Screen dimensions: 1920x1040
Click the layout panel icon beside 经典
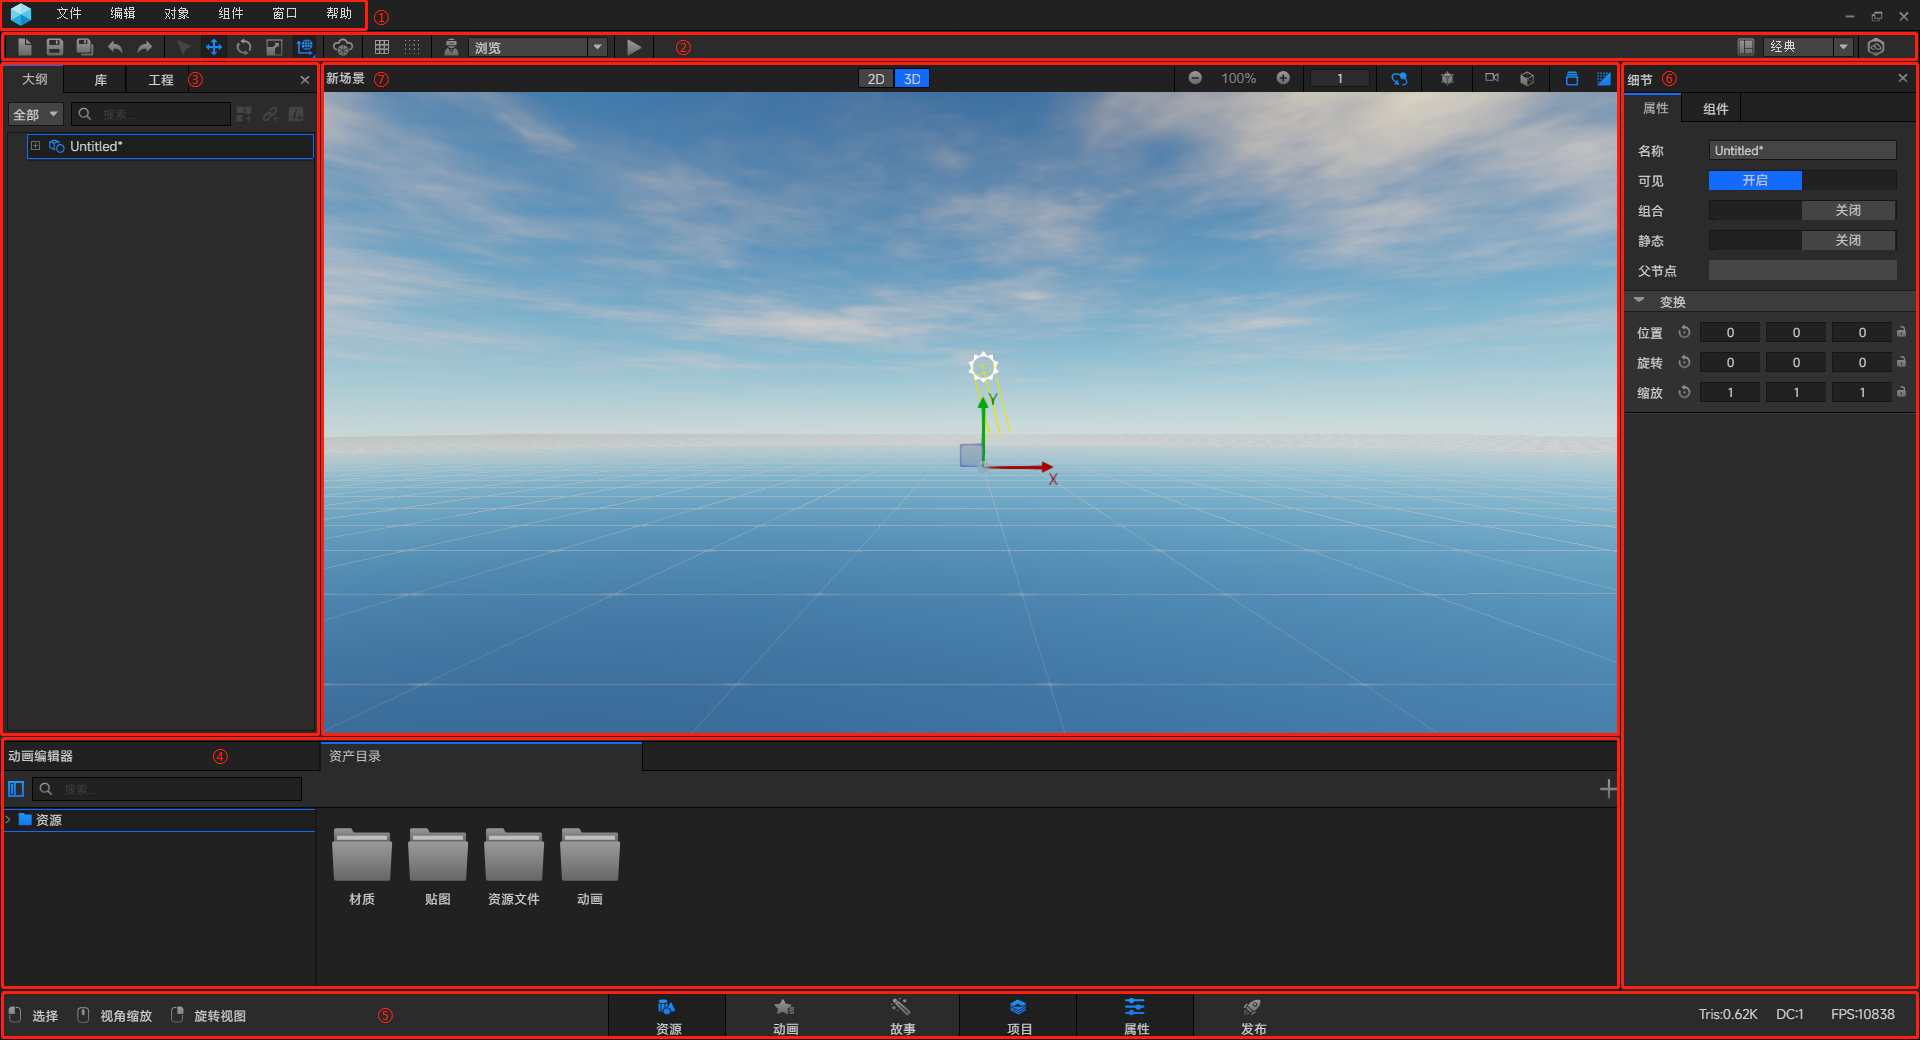(1746, 47)
